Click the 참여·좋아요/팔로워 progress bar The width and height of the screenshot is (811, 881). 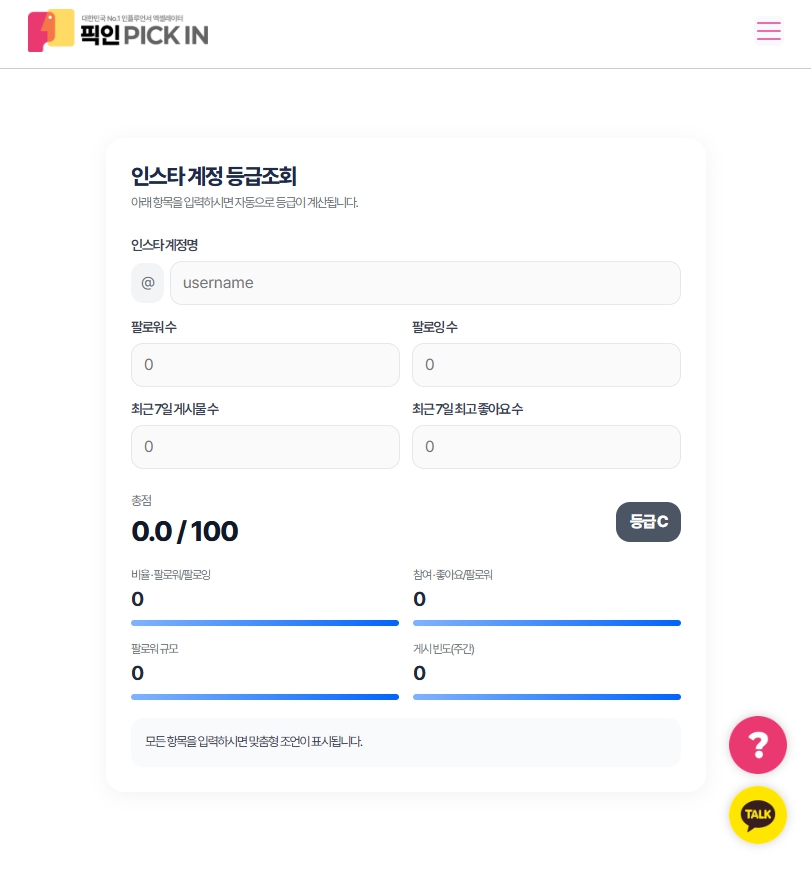tap(546, 623)
